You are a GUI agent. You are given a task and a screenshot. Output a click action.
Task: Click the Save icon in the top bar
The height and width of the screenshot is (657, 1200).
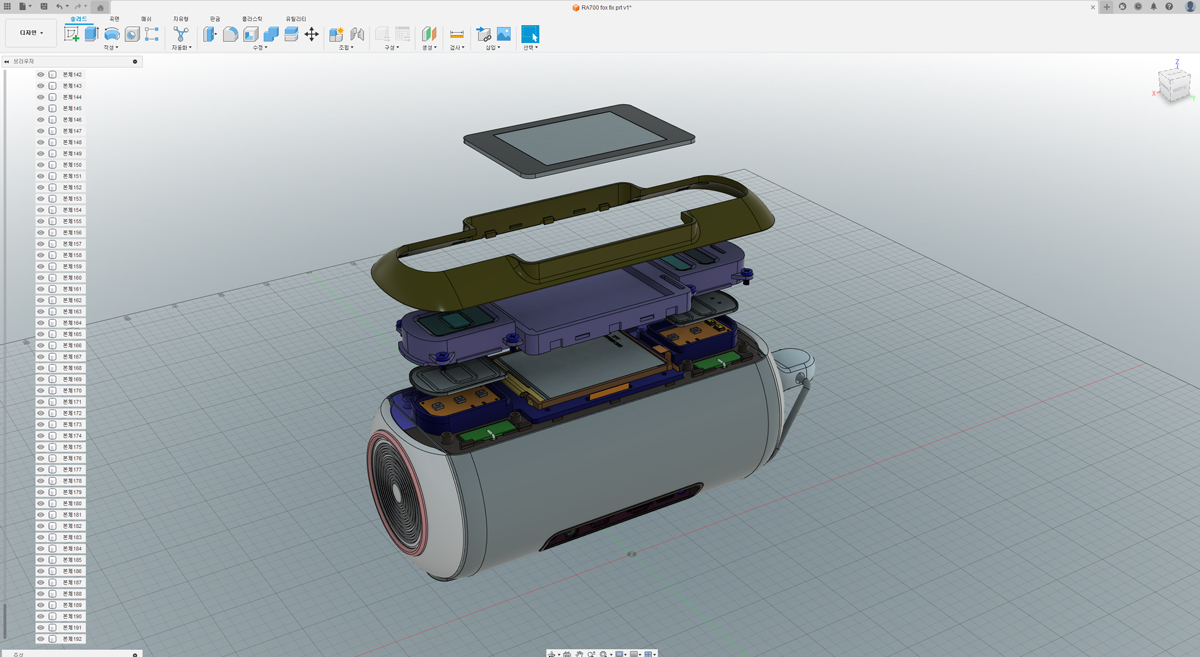[x=44, y=7]
